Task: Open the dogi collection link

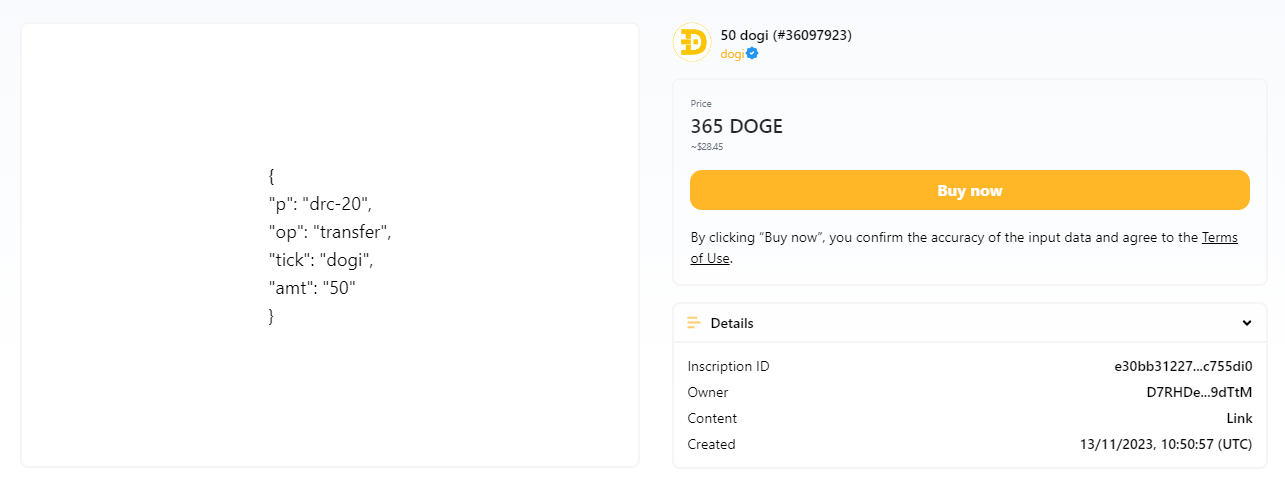Action: pos(732,54)
